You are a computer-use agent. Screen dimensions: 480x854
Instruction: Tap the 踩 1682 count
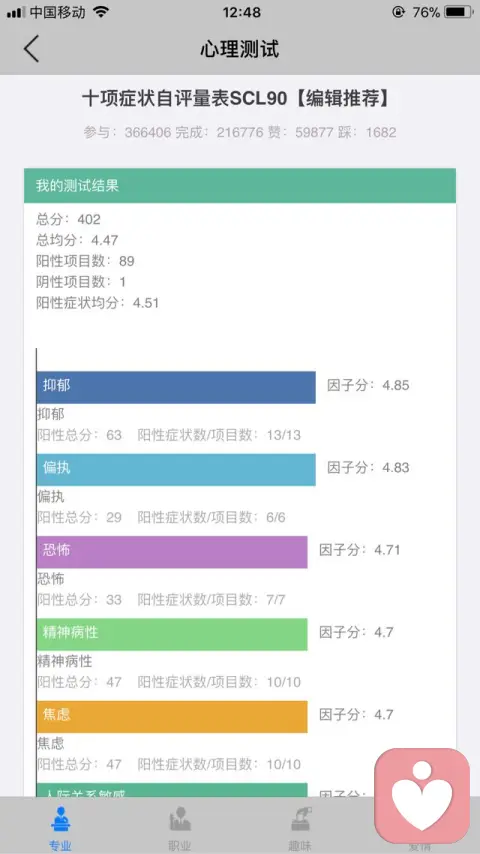pos(367,132)
